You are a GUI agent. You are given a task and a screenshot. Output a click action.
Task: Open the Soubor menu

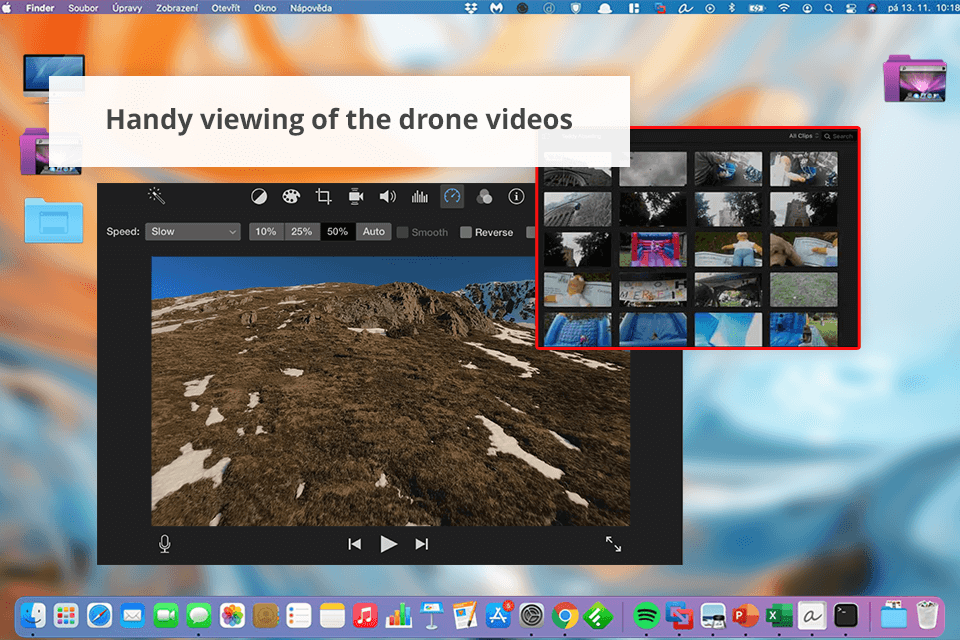click(83, 8)
